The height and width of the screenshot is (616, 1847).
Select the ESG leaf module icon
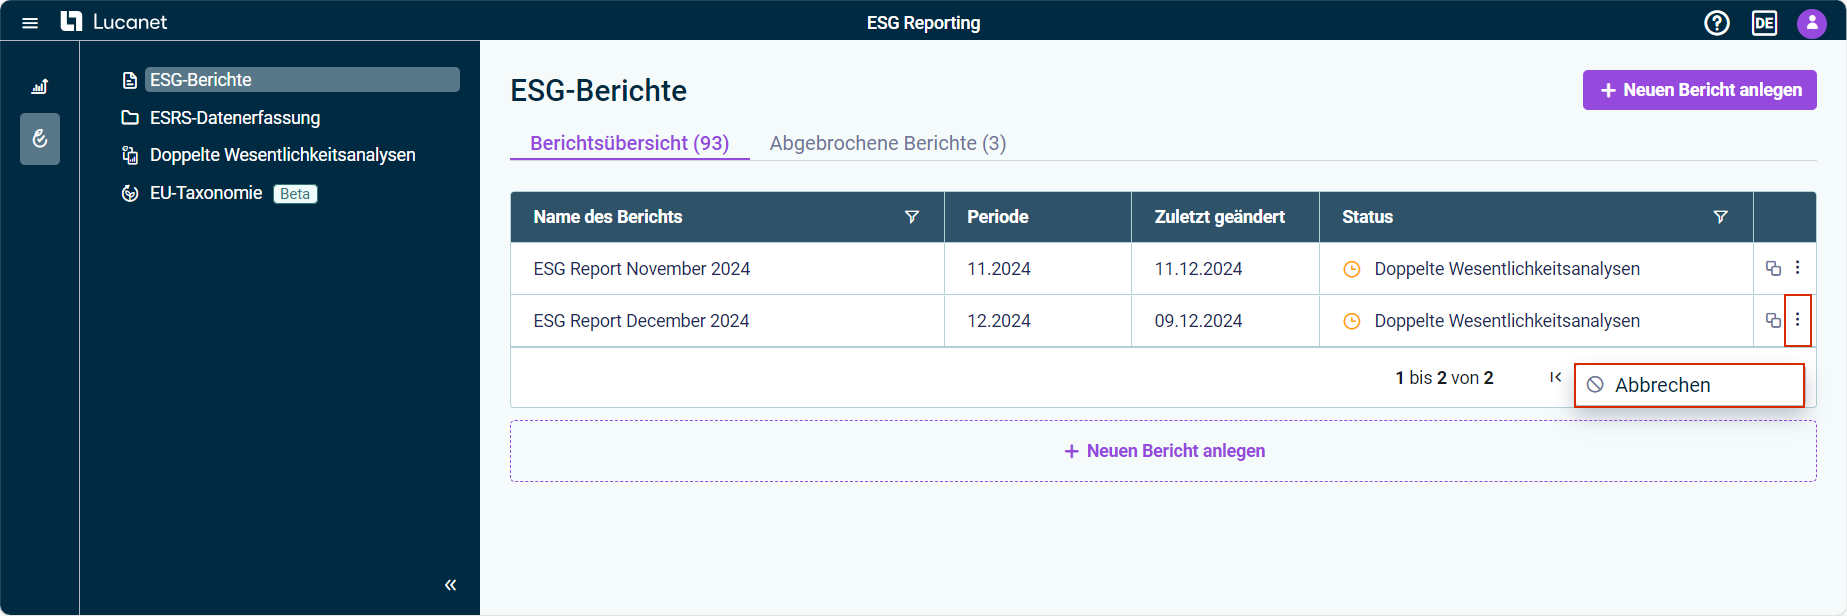(40, 138)
